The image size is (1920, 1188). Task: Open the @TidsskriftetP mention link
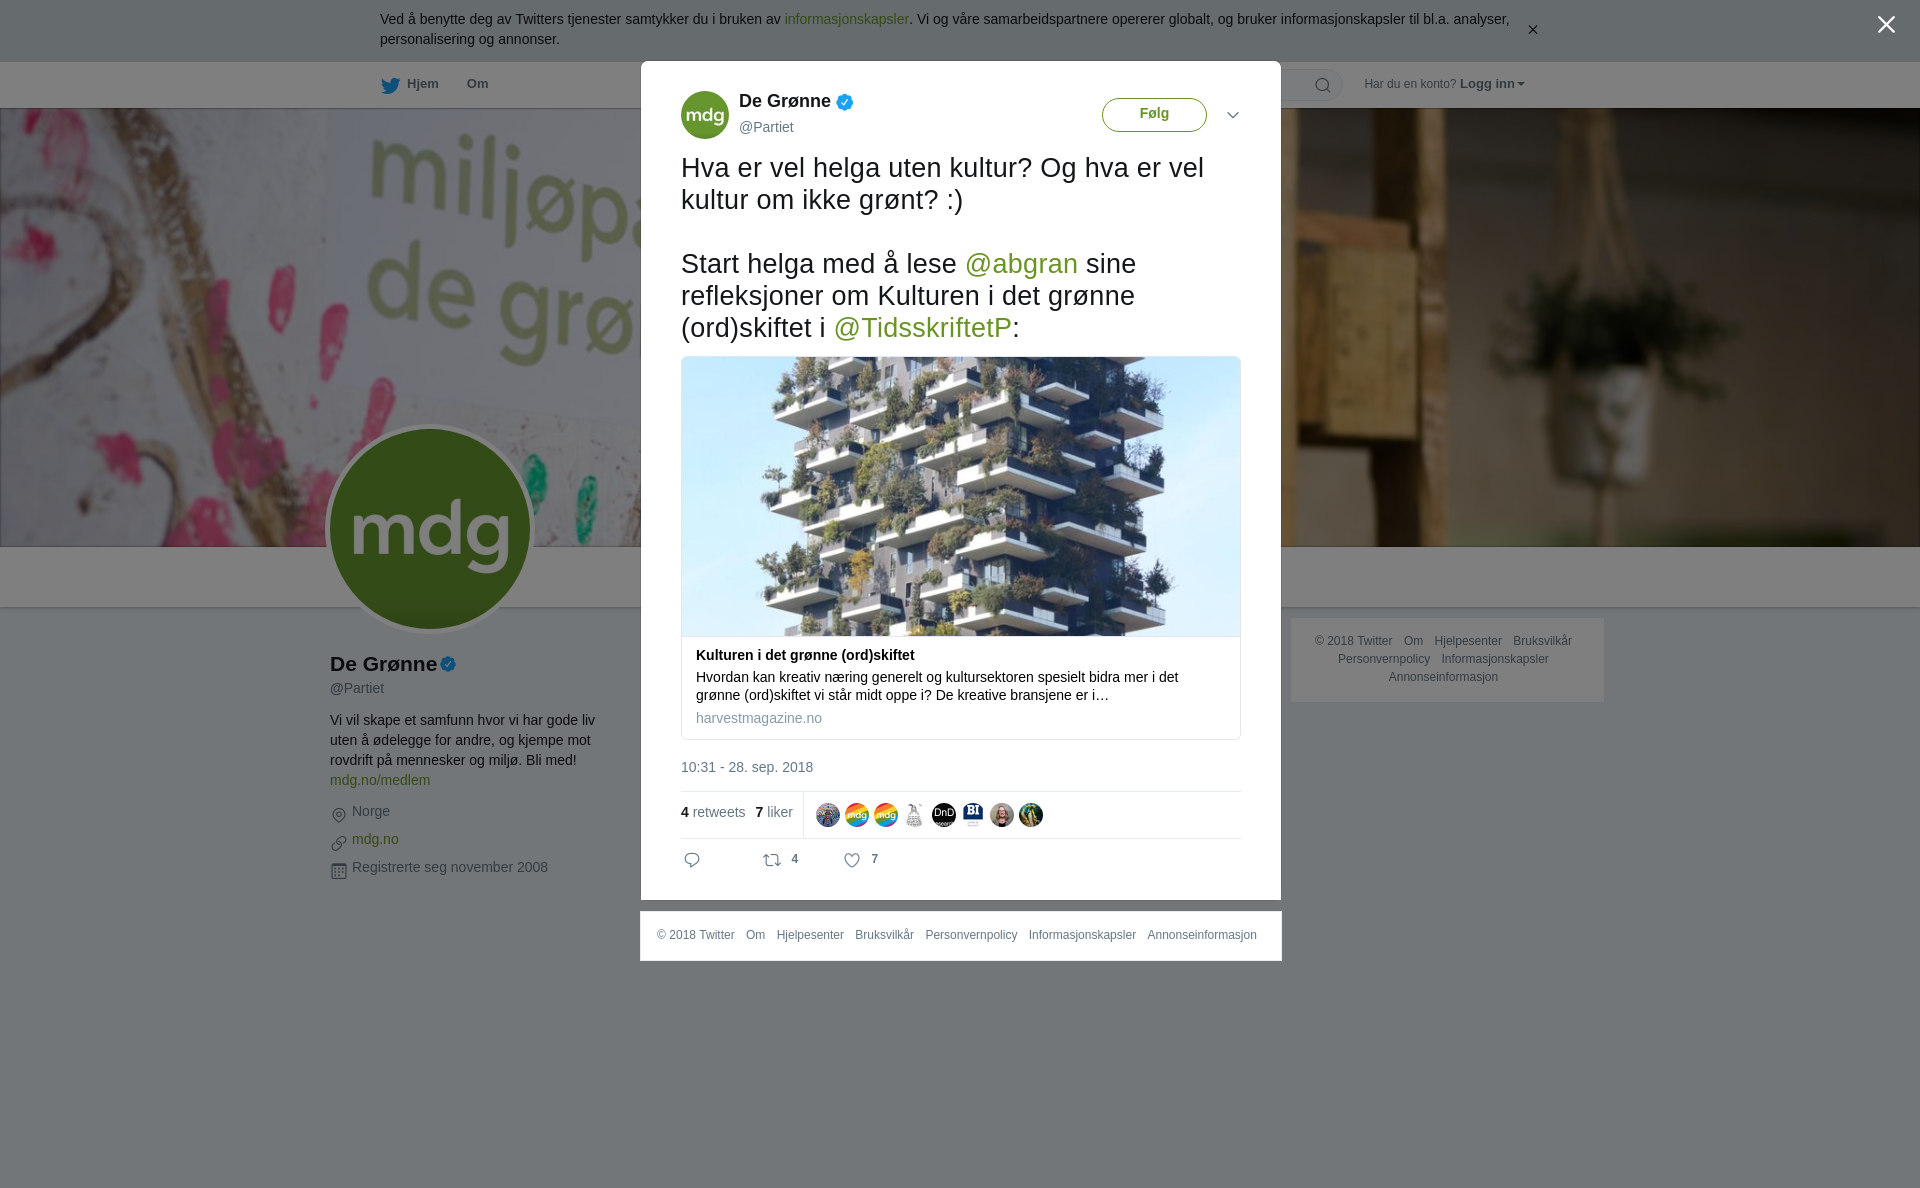pyautogui.click(x=923, y=328)
